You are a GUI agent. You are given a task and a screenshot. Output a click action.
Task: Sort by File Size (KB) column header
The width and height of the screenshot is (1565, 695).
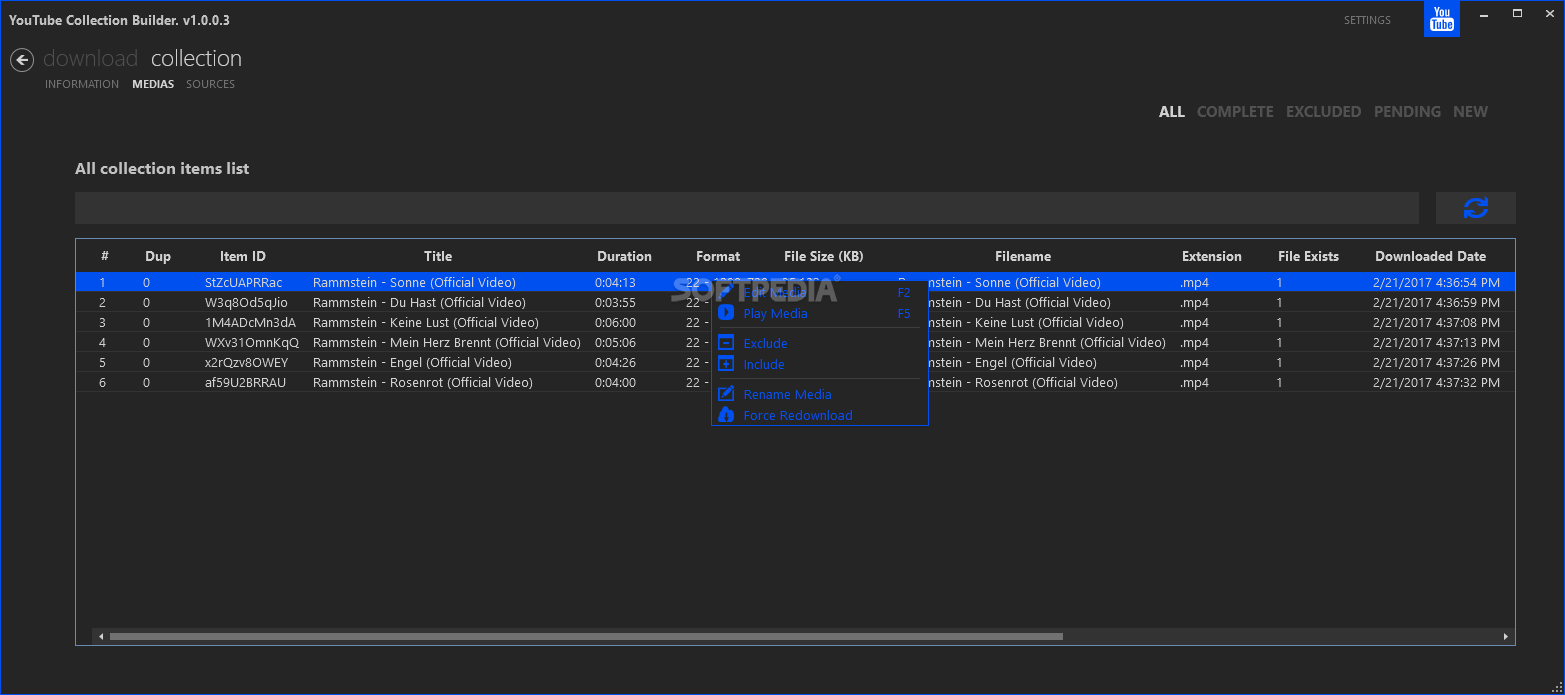(823, 257)
